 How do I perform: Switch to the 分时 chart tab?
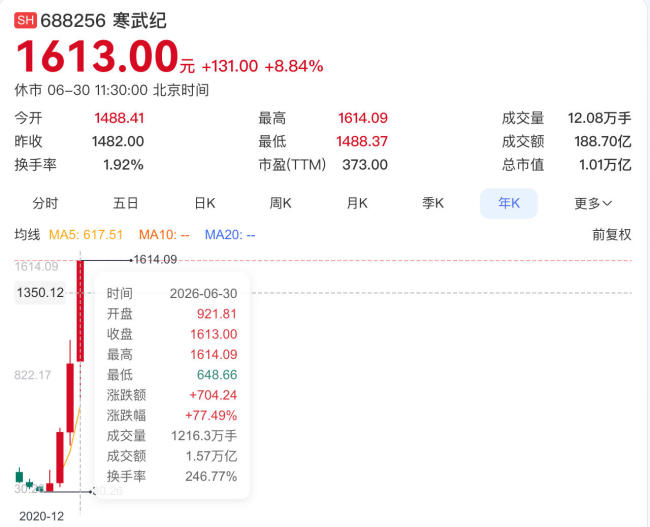(45, 203)
